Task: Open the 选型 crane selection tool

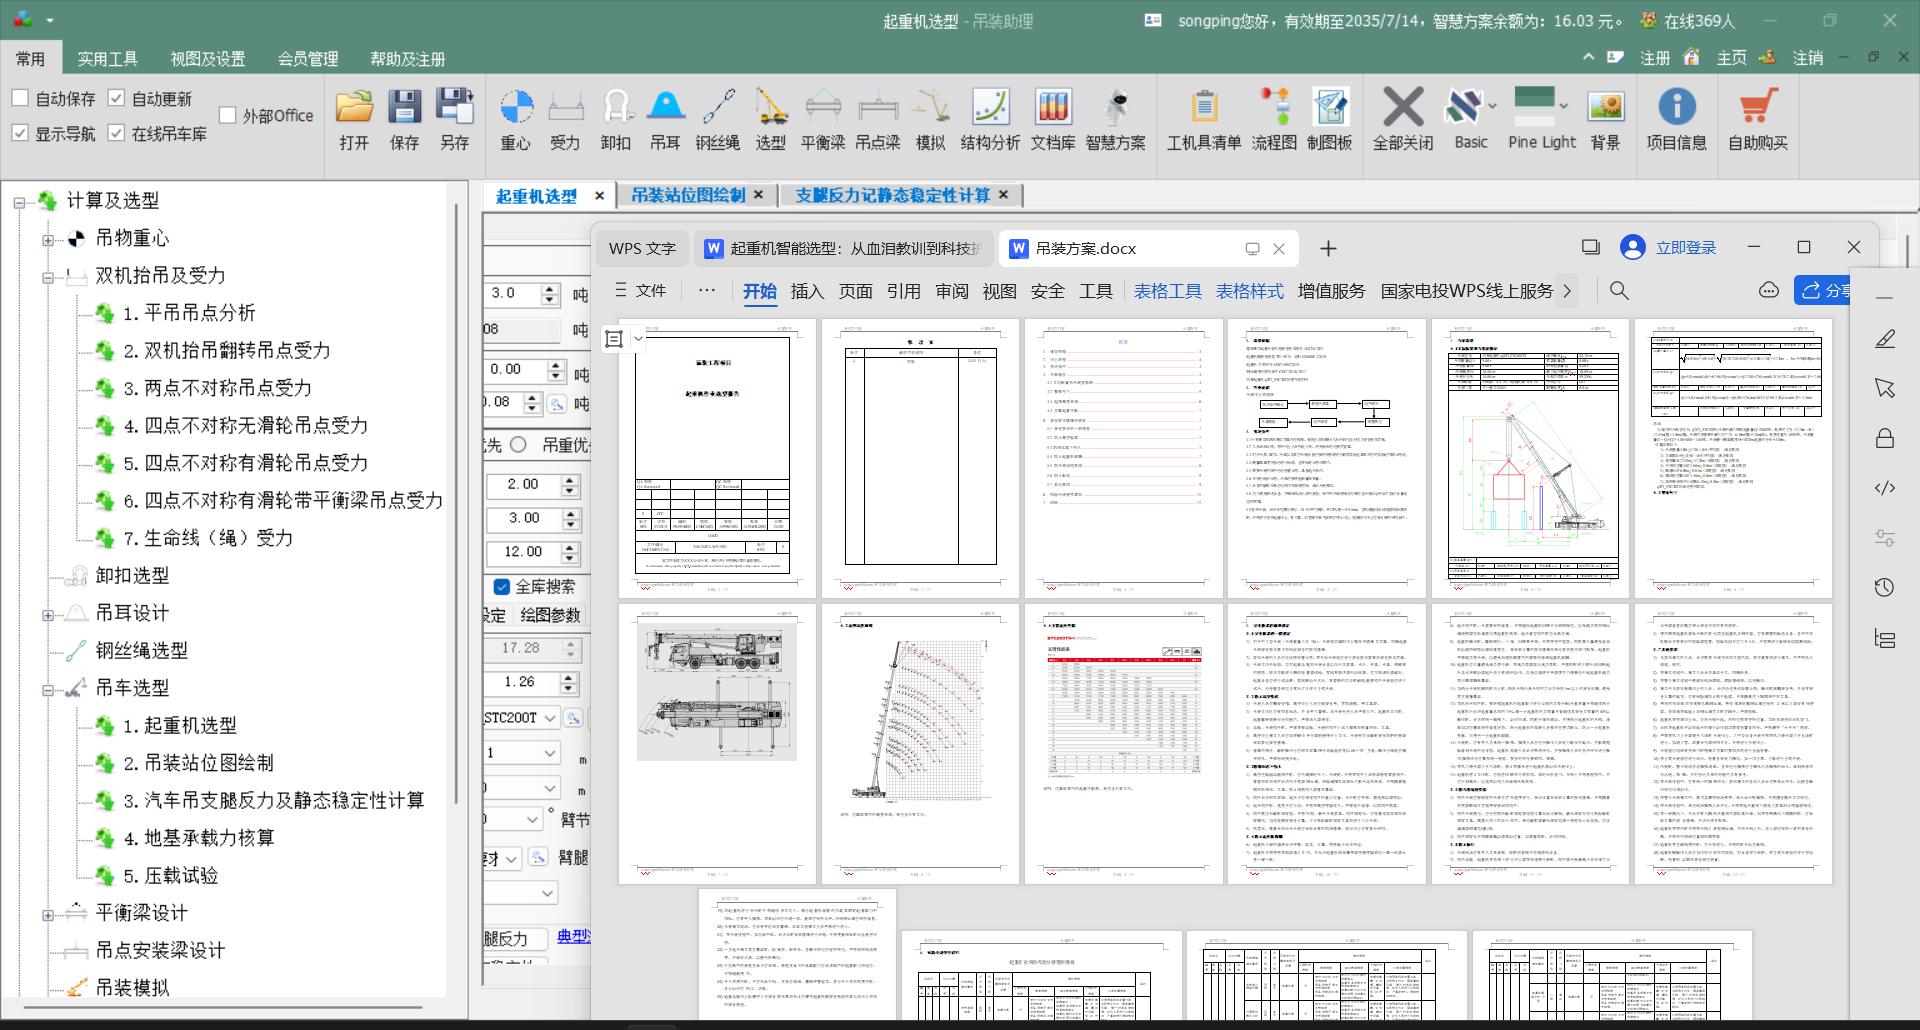Action: [x=771, y=107]
